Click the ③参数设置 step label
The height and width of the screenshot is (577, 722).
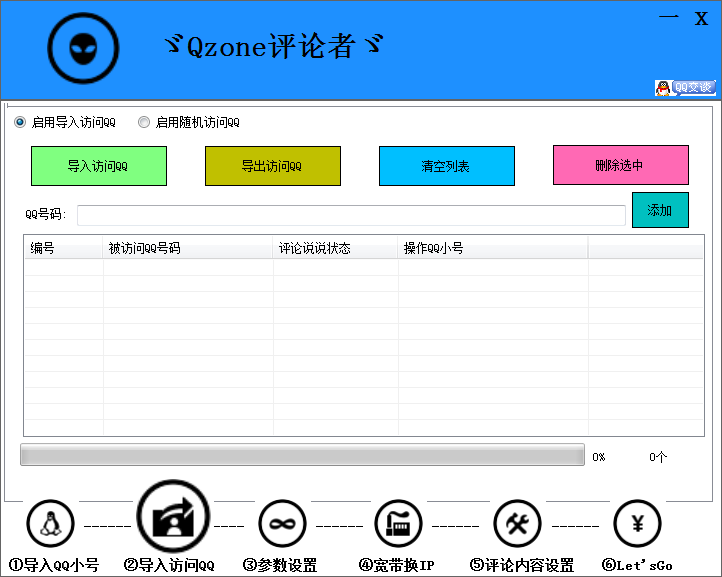[280, 565]
